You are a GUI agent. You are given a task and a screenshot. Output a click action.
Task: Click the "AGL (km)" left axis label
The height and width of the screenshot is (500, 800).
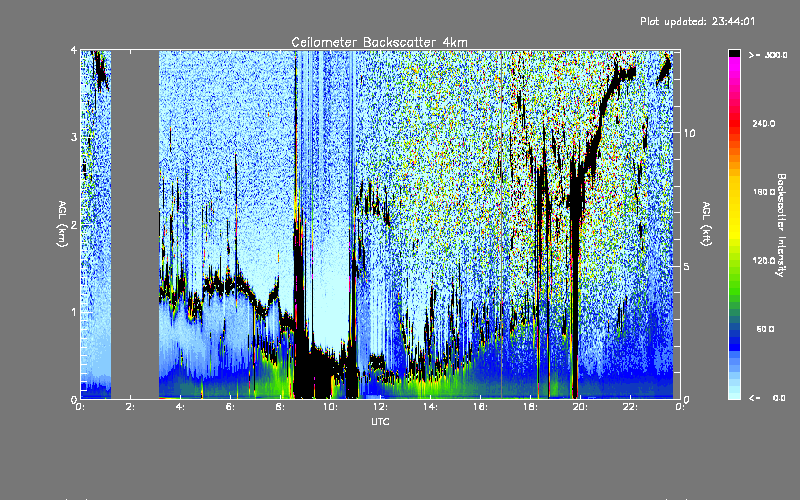pyautogui.click(x=62, y=224)
